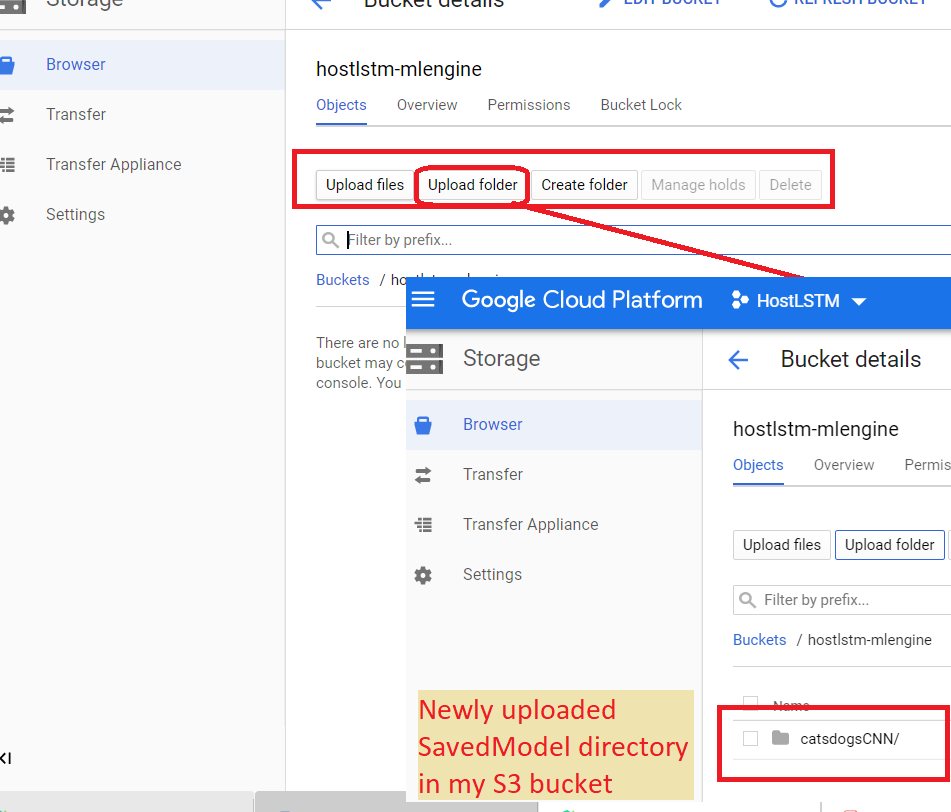Open the HostLSTM project selector dropdown

pyautogui.click(x=798, y=301)
